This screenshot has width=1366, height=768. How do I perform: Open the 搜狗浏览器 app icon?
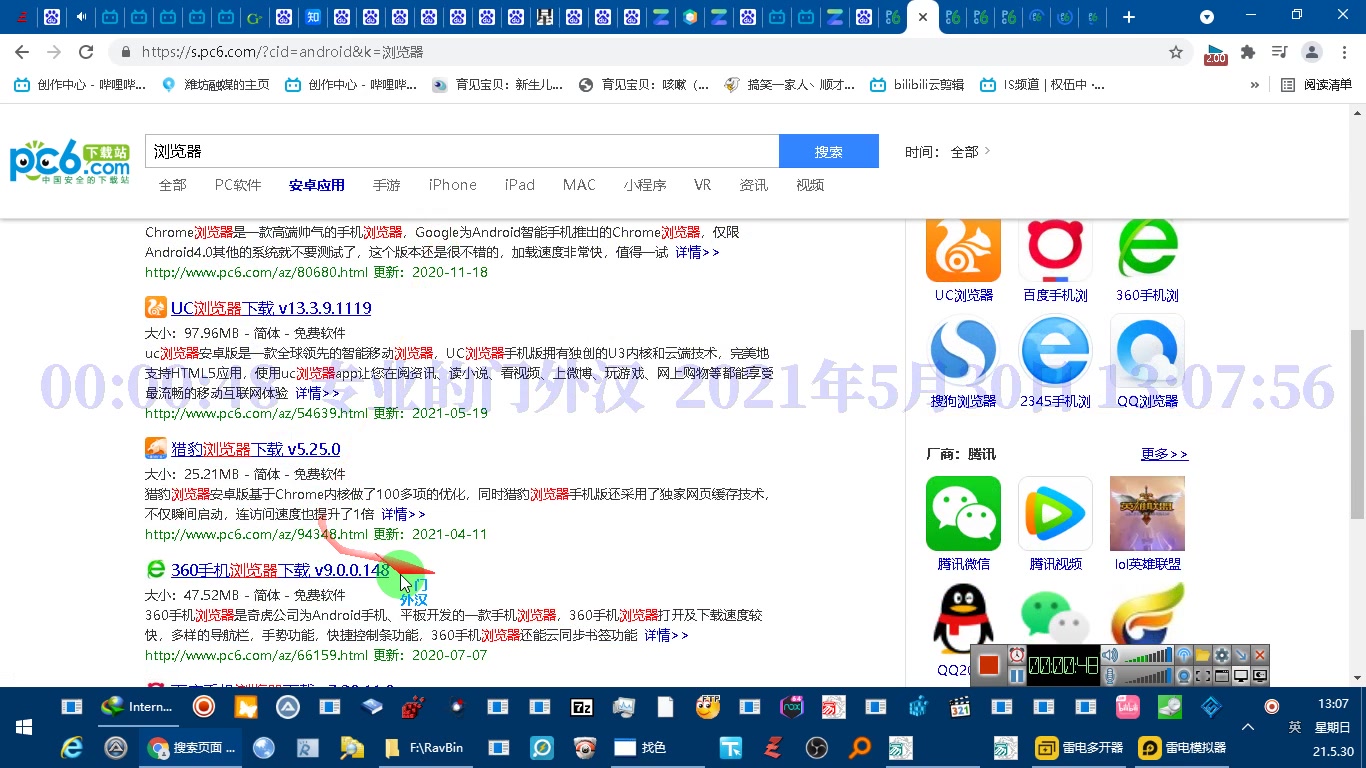(963, 352)
